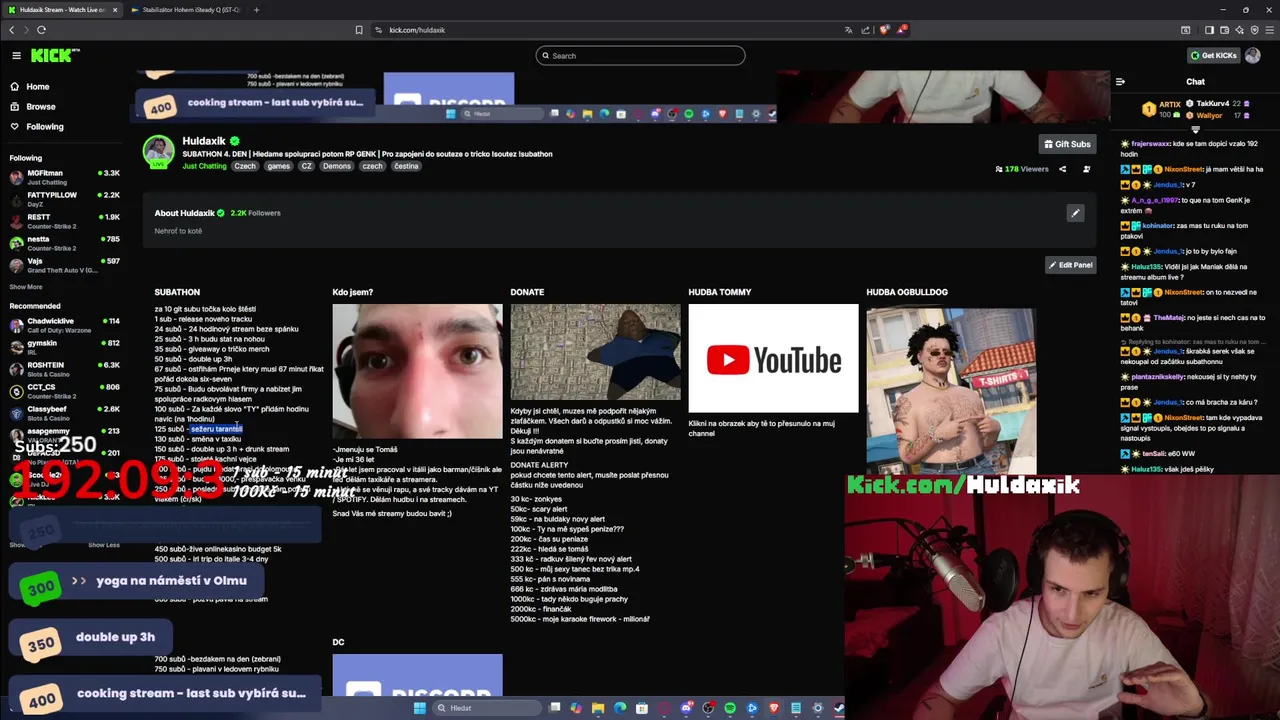This screenshot has height=720, width=1280.
Task: Open nestta channel in sidebar
Action: tap(64, 243)
